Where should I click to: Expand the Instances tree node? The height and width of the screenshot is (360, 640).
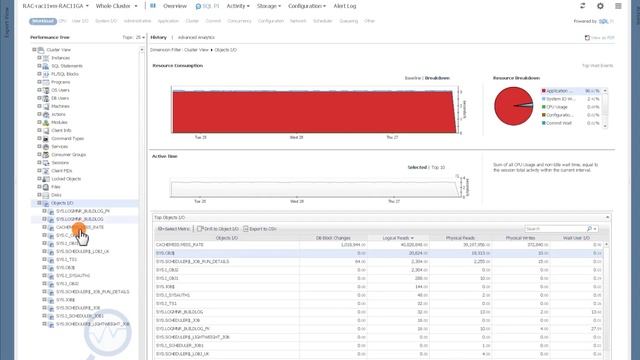[x=40, y=58]
